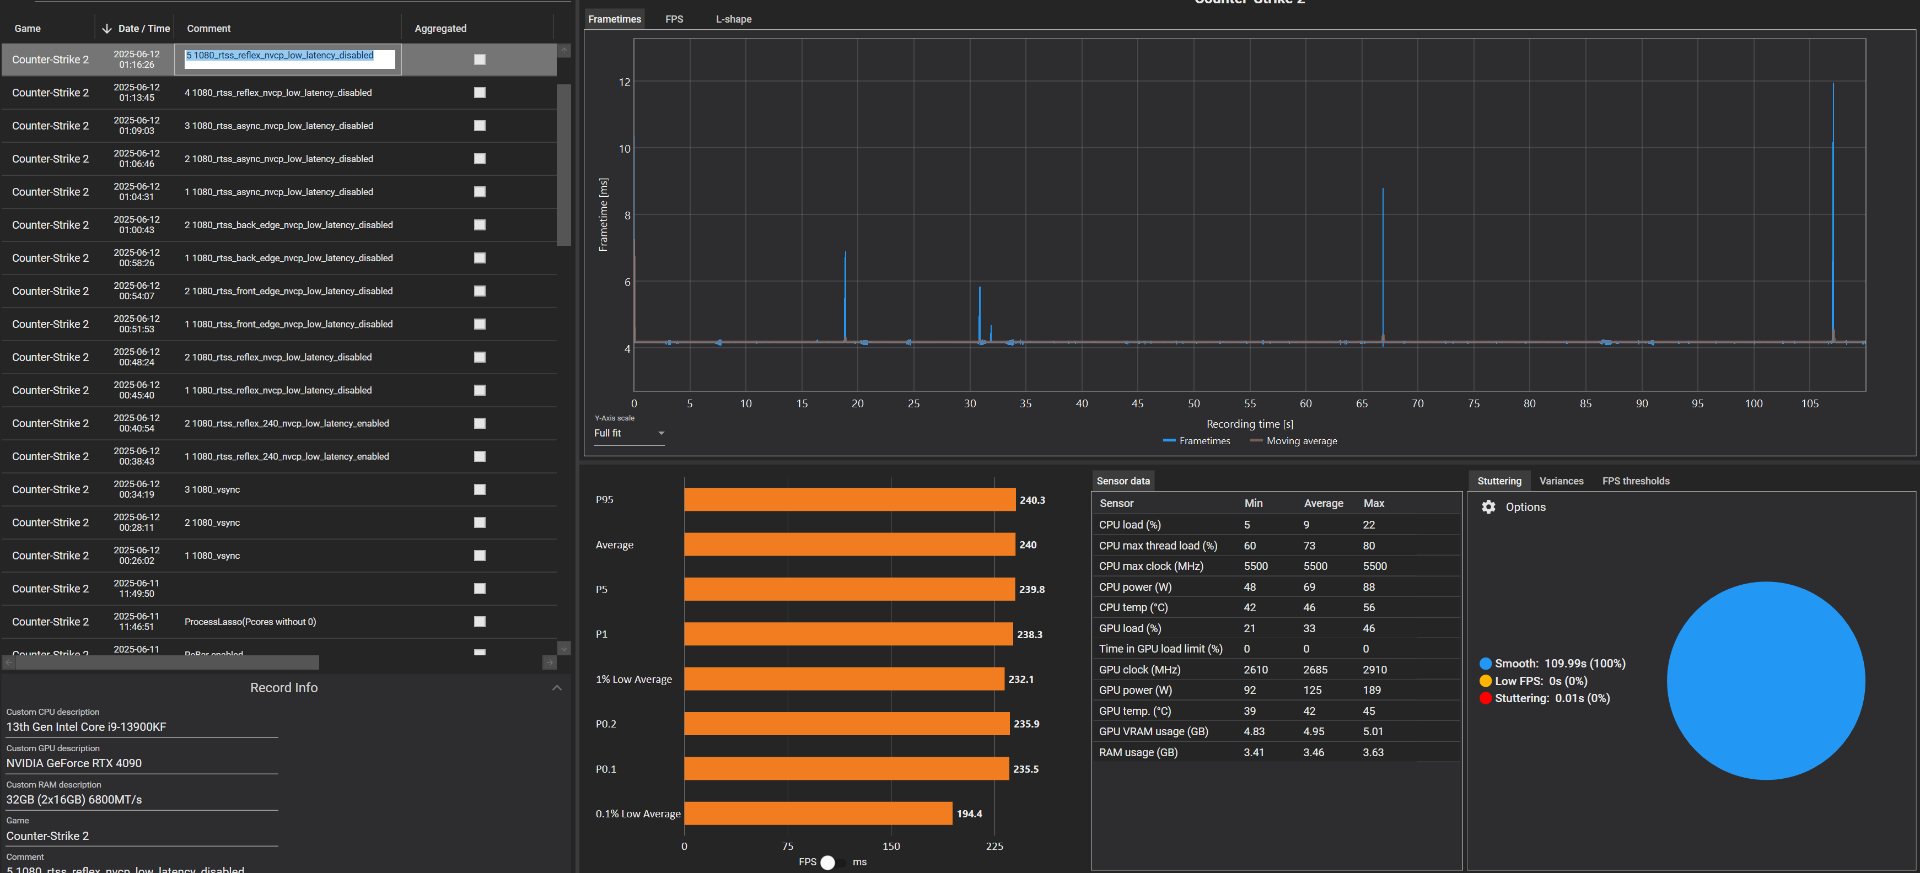Click the RAM usage (GB) sensor row

point(1276,752)
